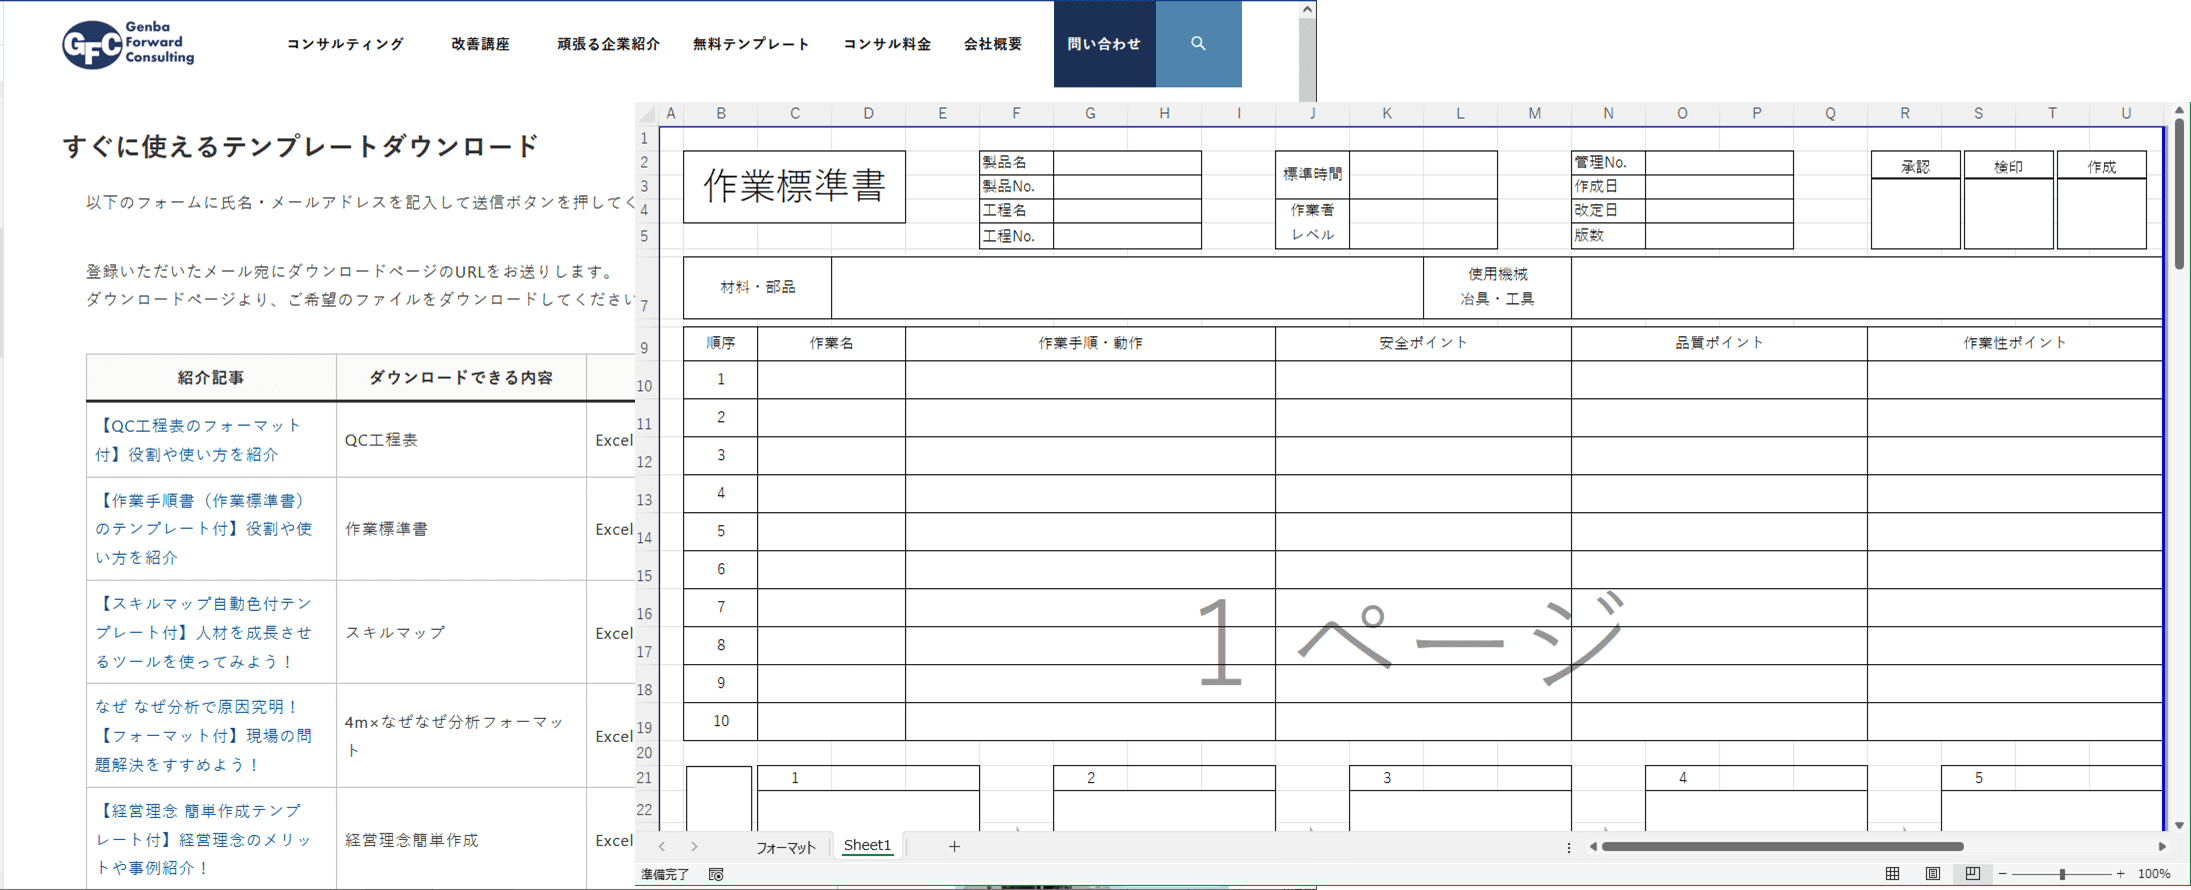This screenshot has height=890, width=2191.
Task: Click the browser page scrollbar thumb
Action: pyautogui.click(x=1307, y=60)
